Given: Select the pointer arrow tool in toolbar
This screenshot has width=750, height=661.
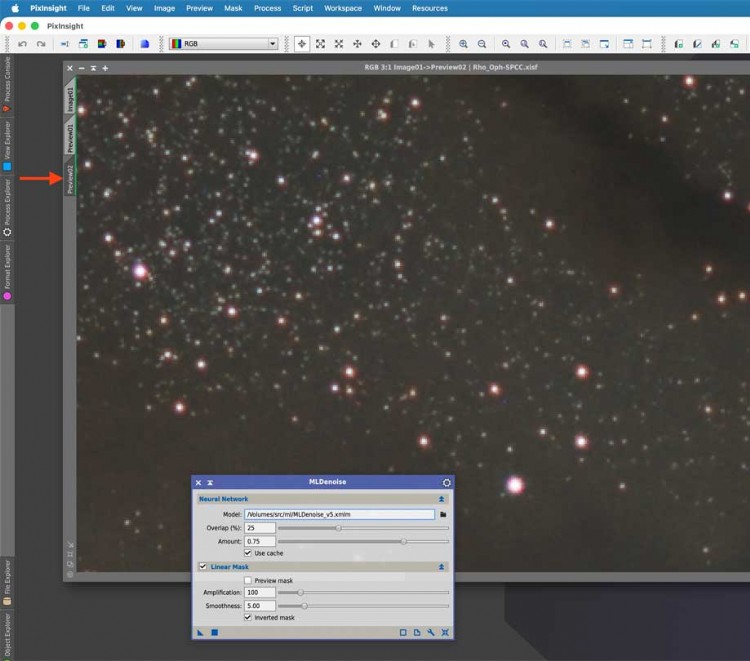Looking at the screenshot, I should (431, 44).
